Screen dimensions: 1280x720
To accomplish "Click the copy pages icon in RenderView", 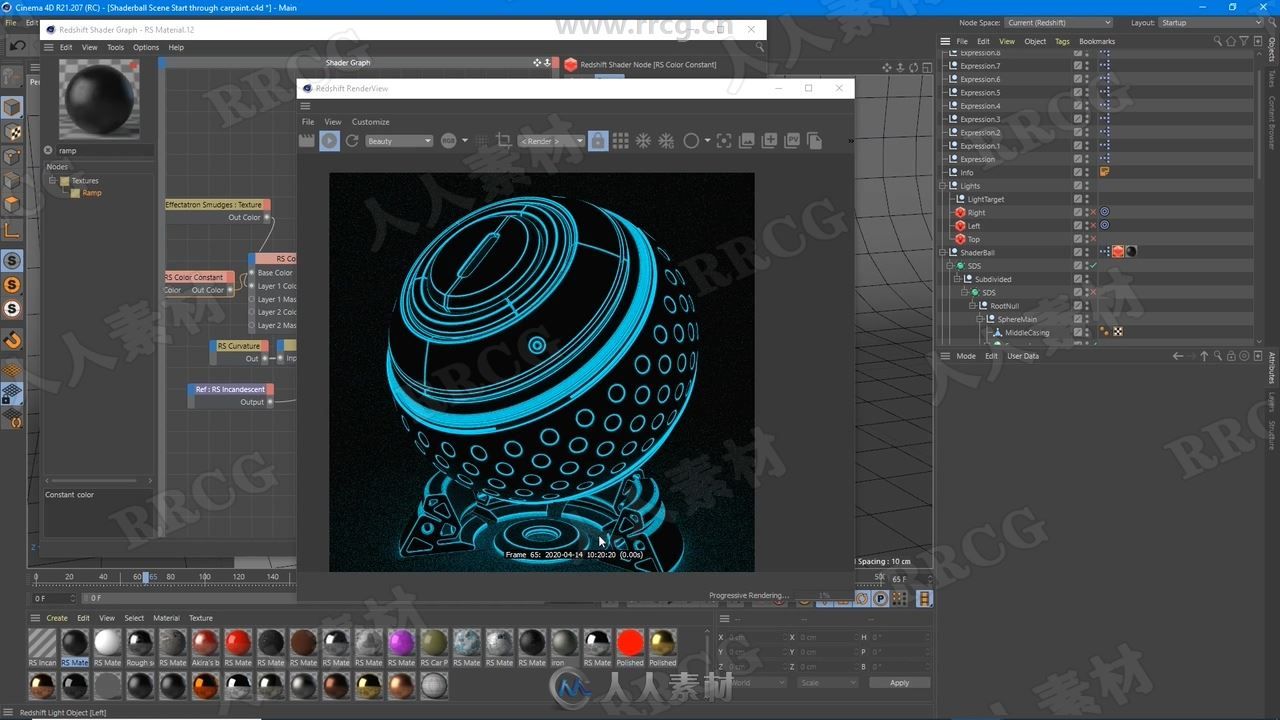I will 814,141.
